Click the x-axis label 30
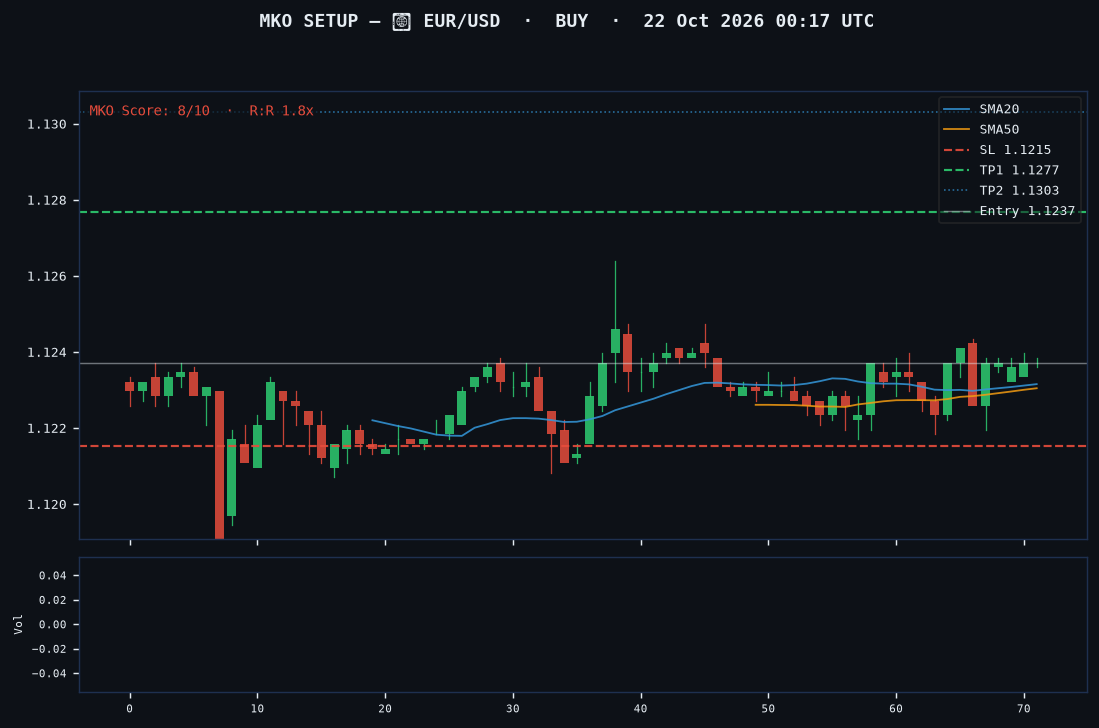This screenshot has height=728, width=1099. click(513, 709)
